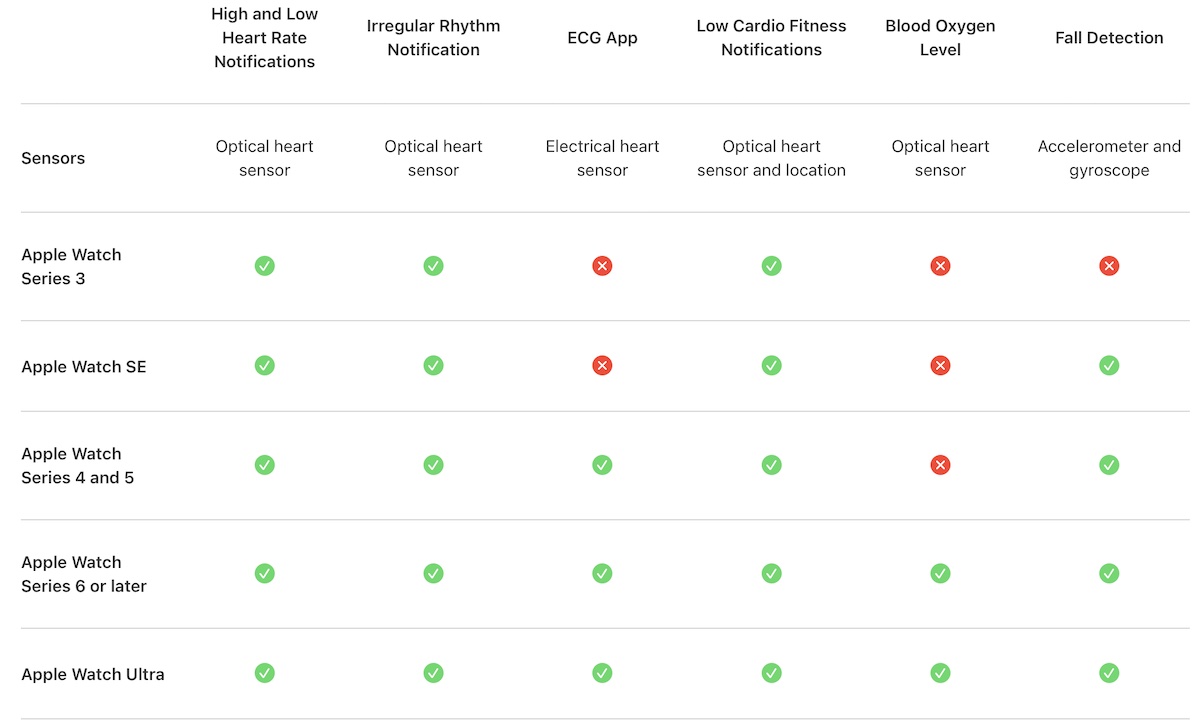Click green check for SE Low Cardio Fitness

click(771, 366)
